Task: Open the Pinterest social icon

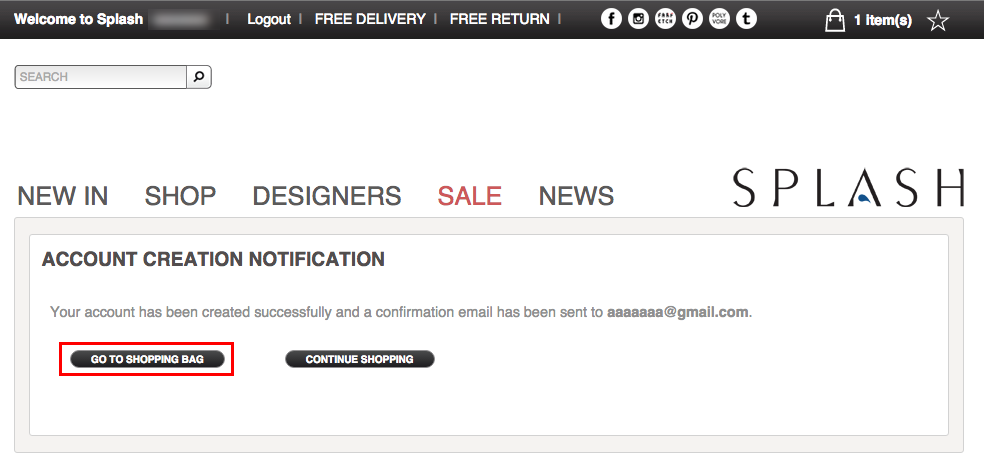Action: [692, 19]
